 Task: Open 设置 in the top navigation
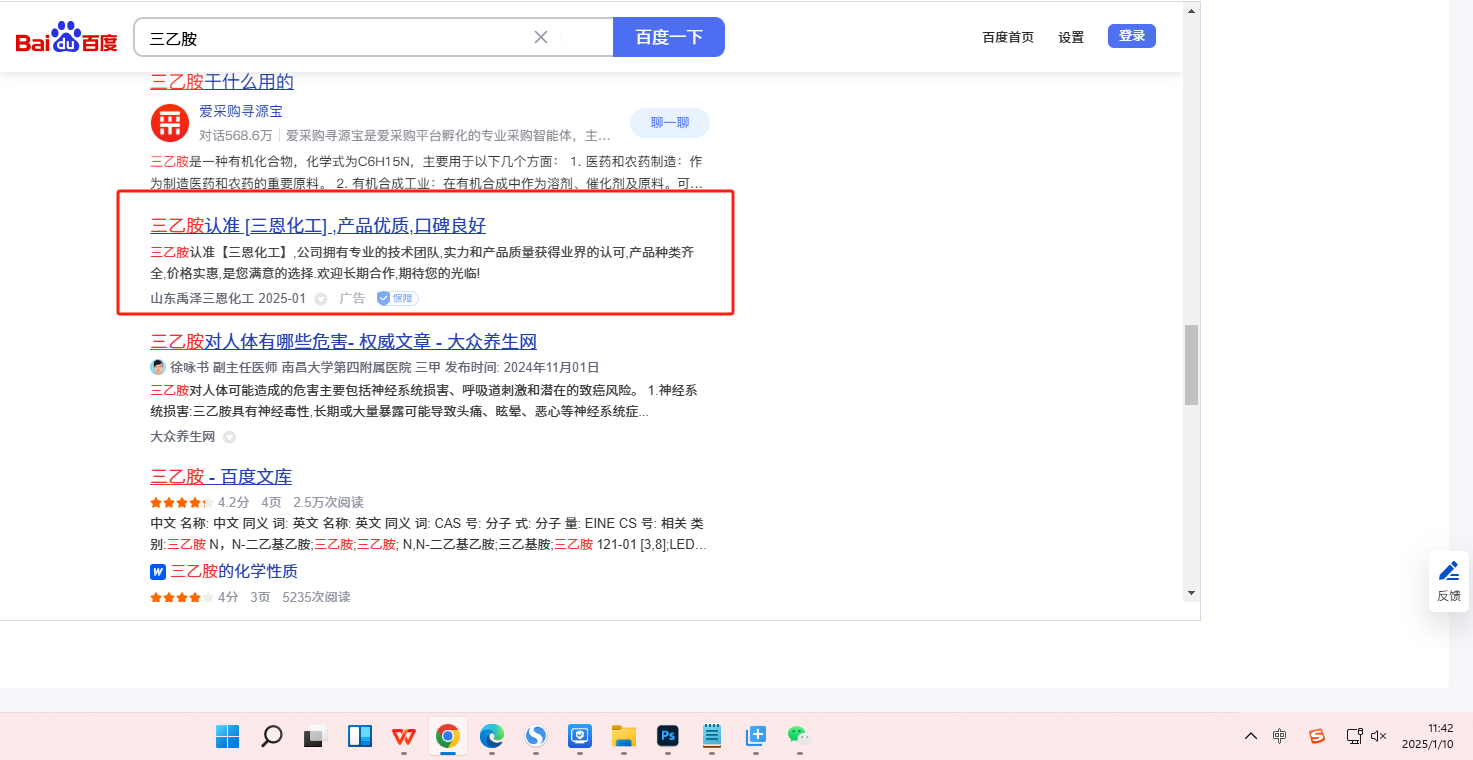click(1071, 37)
